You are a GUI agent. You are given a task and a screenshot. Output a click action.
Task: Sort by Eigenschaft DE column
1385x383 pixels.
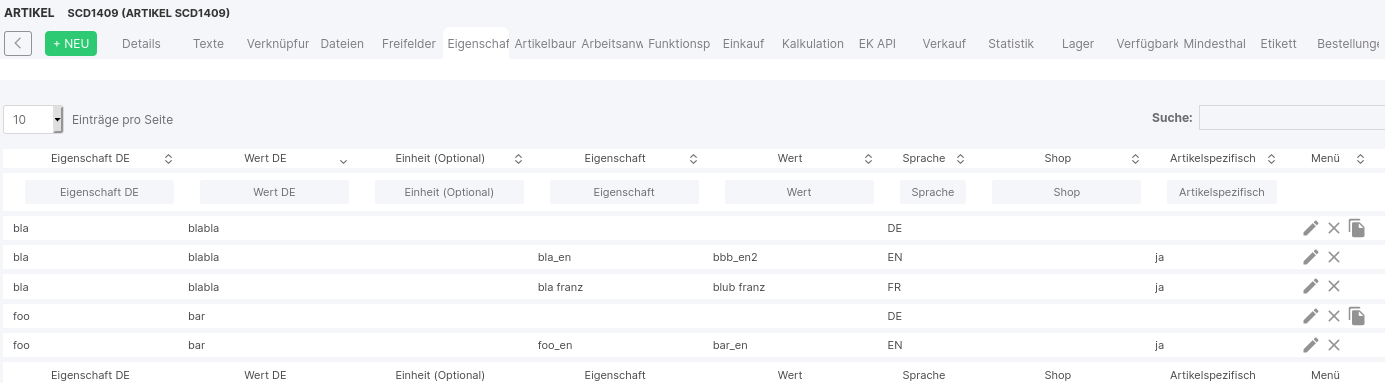[x=90, y=158]
